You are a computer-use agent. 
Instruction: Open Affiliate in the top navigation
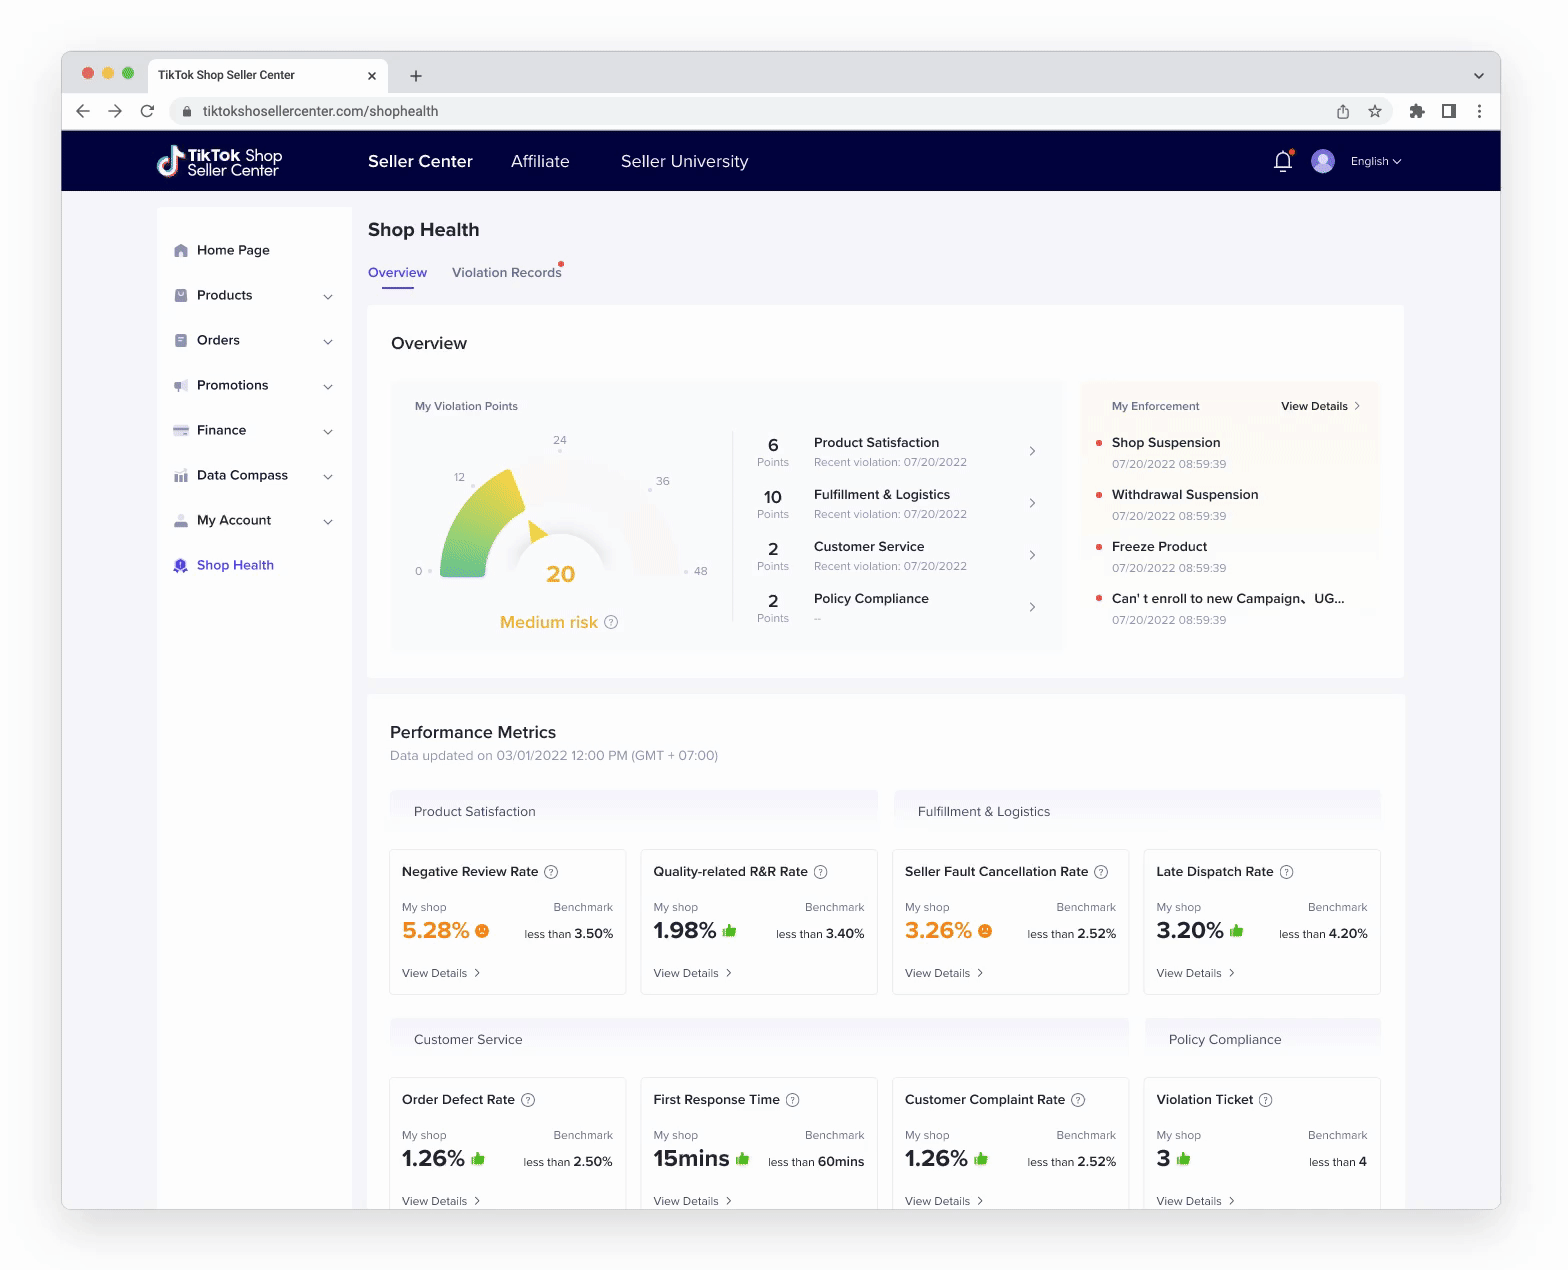pos(540,161)
